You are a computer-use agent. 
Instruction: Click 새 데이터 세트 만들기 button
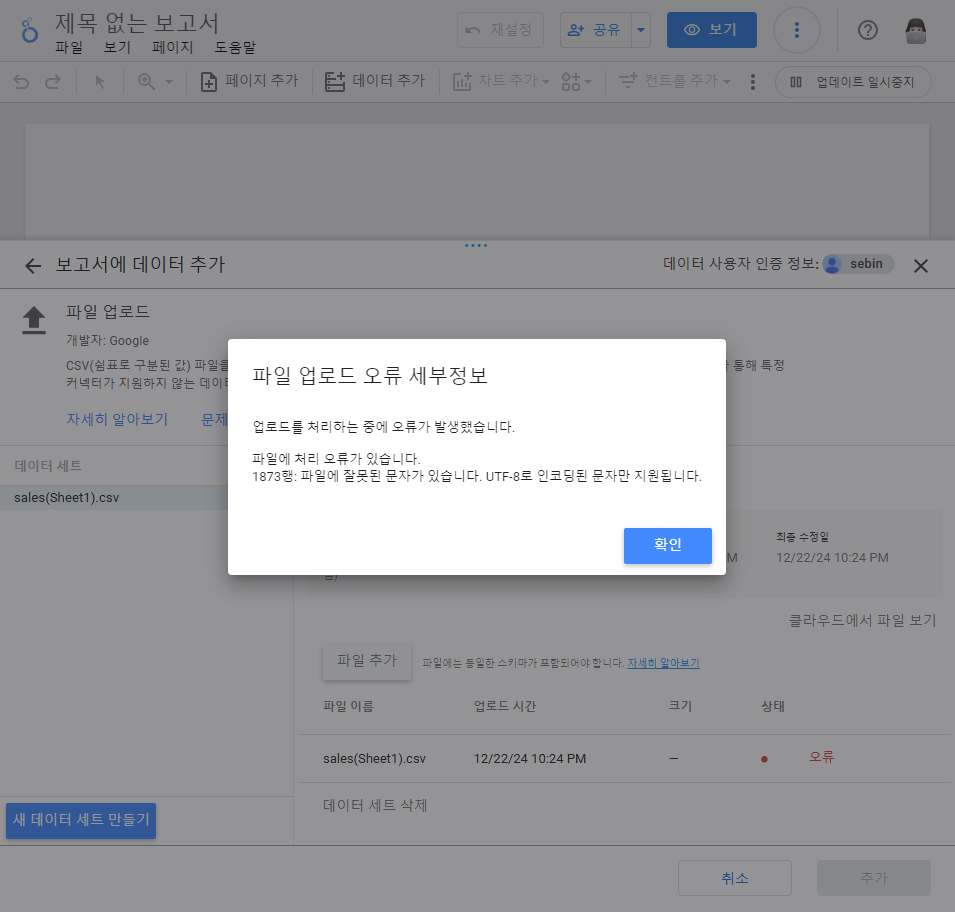click(x=81, y=821)
